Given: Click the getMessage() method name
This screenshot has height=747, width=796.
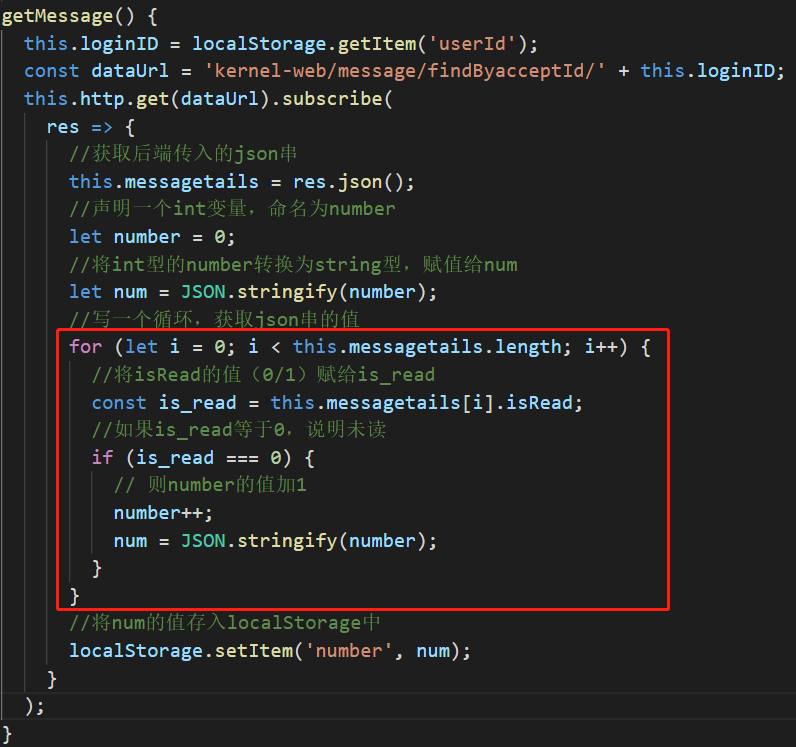Looking at the screenshot, I should click(68, 16).
